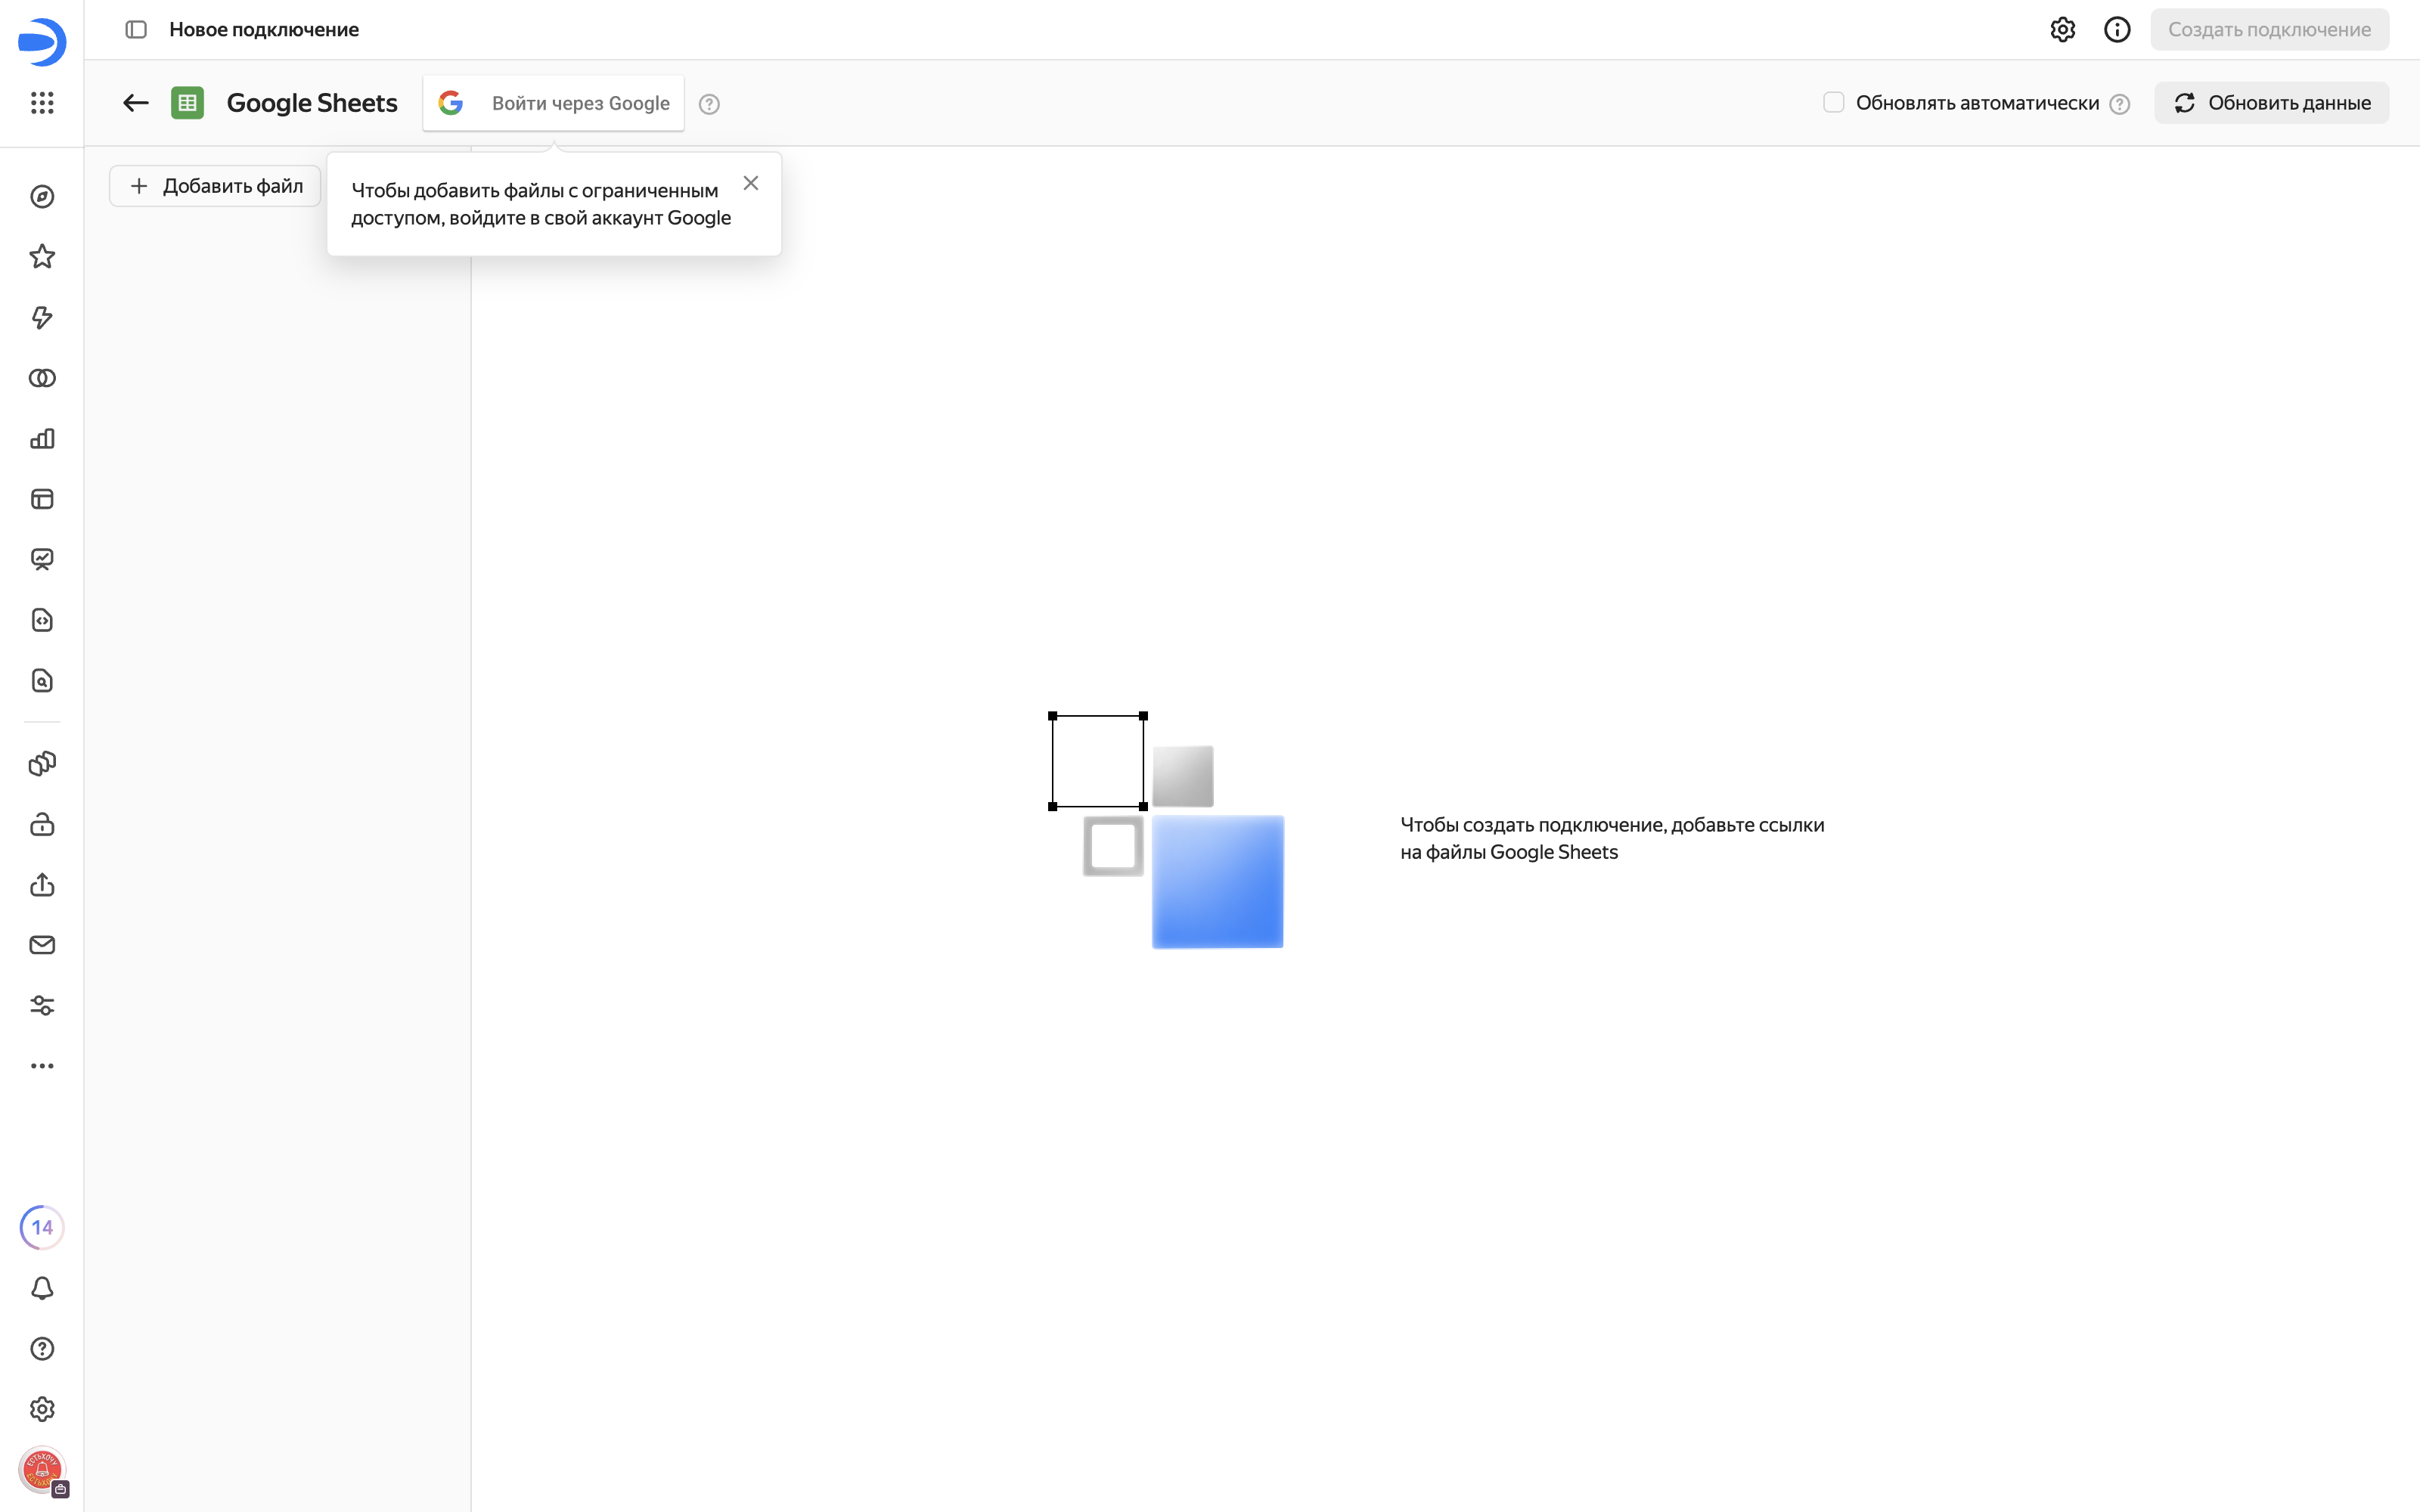Viewport: 2420px width, 1512px height.
Task: Open help icon next to Google sign-in
Action: click(709, 104)
